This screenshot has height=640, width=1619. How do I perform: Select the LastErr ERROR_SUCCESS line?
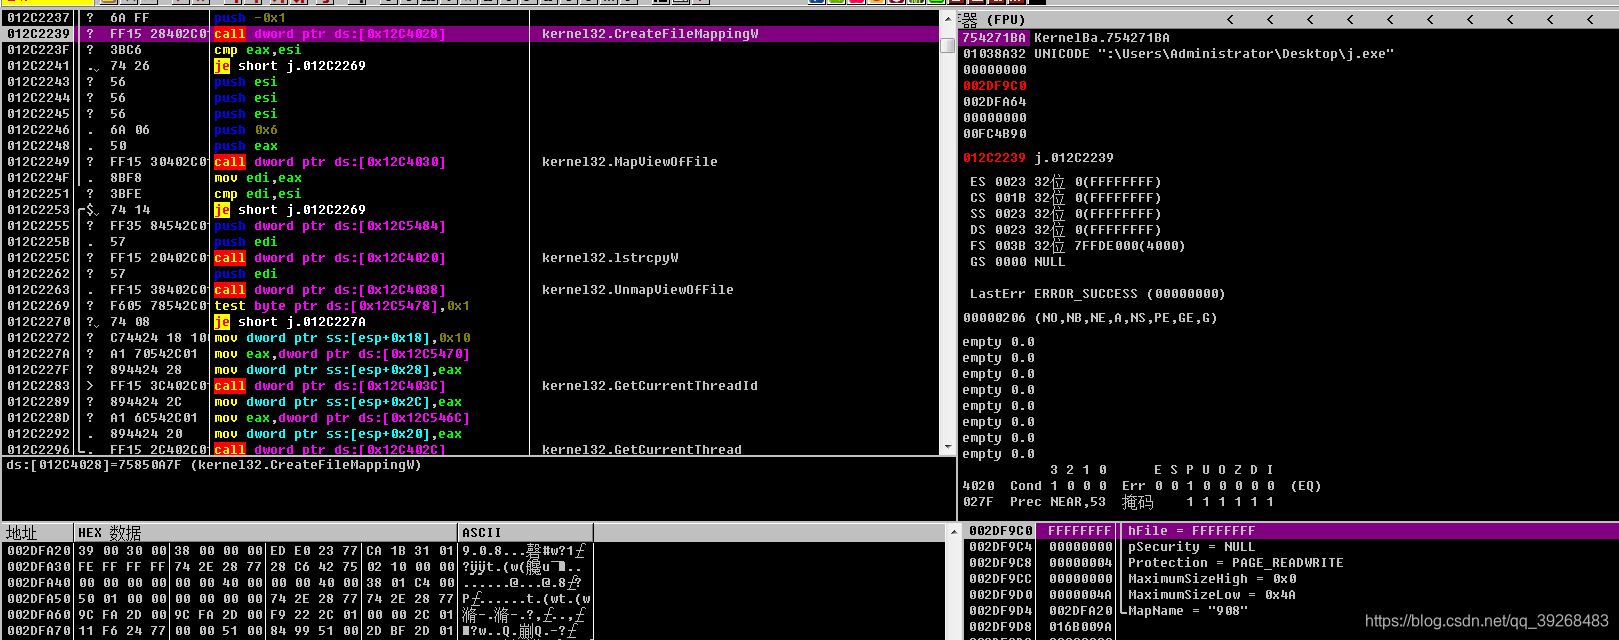(x=1098, y=294)
